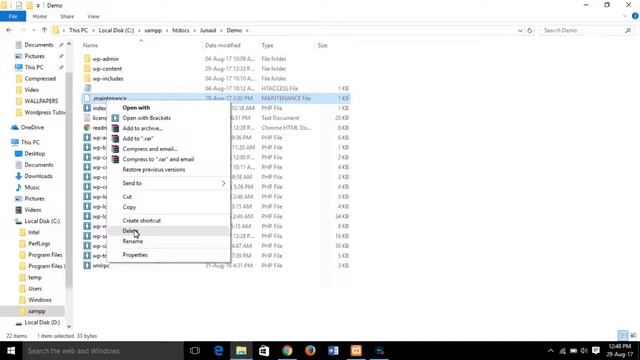Select the temp folder in tree
This screenshot has height=360, width=640.
point(35,278)
